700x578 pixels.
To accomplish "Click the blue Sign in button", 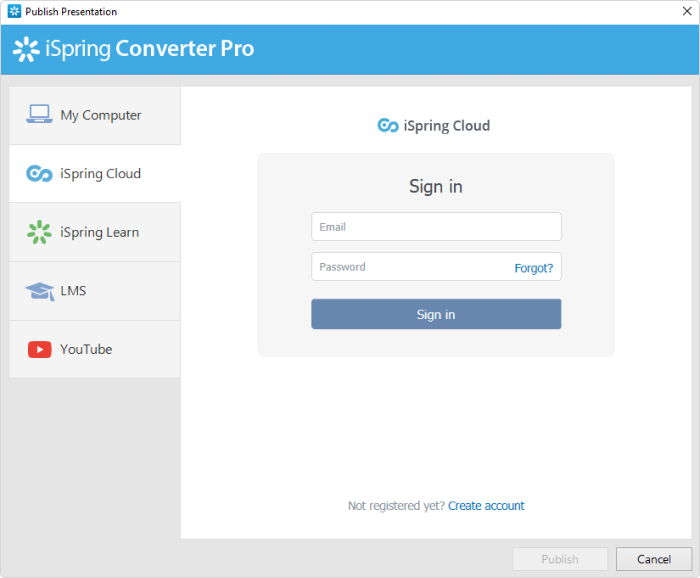I will click(x=436, y=314).
